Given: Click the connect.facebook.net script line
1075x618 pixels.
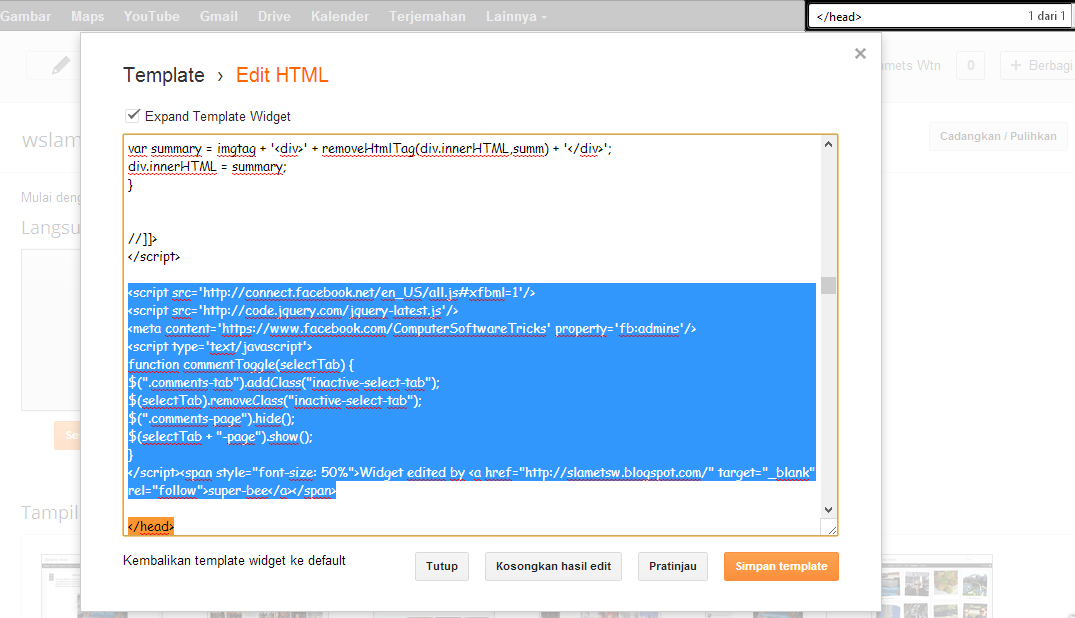Looking at the screenshot, I should click(x=331, y=293).
